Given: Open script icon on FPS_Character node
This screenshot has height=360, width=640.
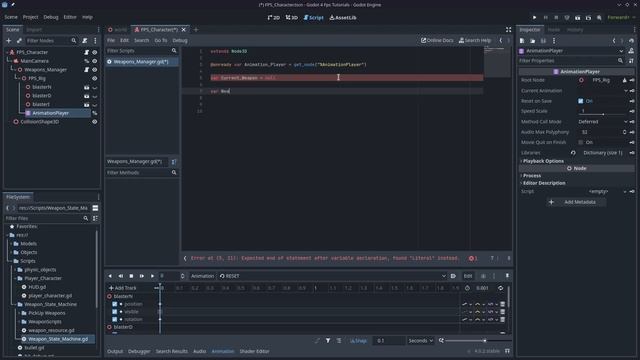Looking at the screenshot, I should tap(87, 52).
